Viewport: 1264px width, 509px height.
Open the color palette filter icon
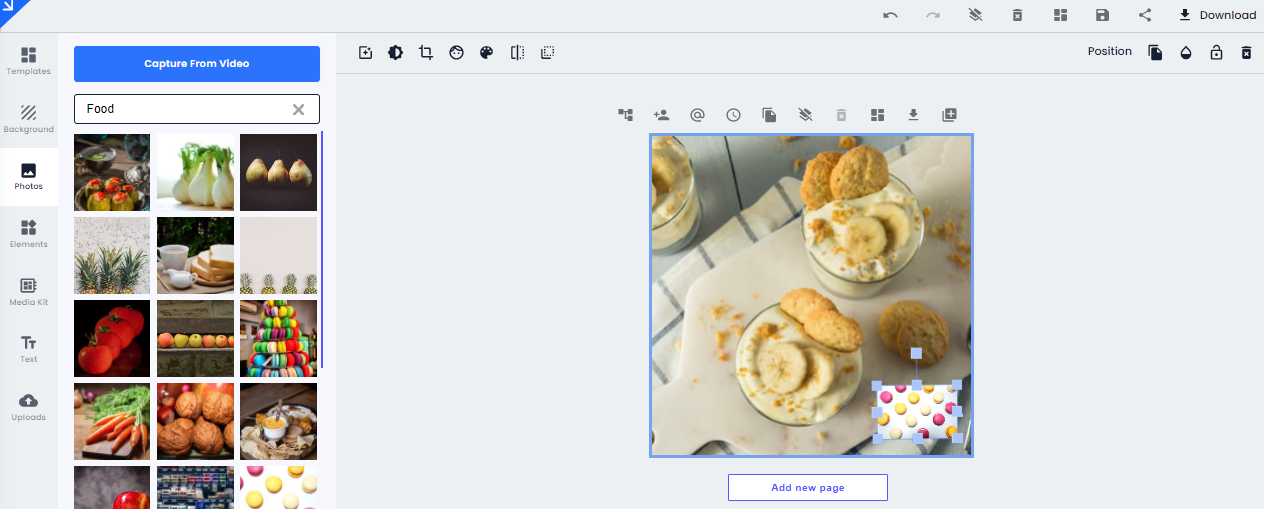tap(486, 52)
